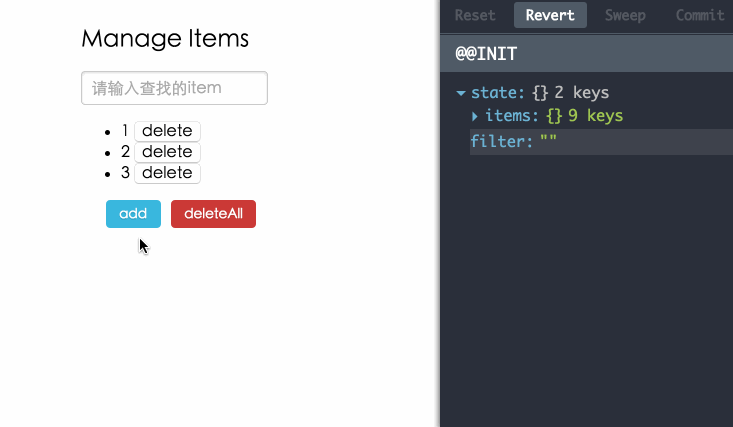733x427 pixels.
Task: Click the items key label
Action: click(x=512, y=116)
